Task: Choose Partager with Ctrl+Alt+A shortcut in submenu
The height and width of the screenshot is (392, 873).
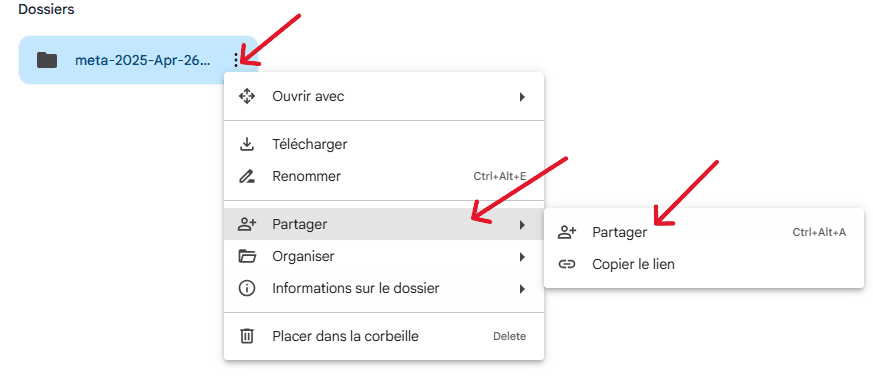Action: pyautogui.click(x=704, y=232)
